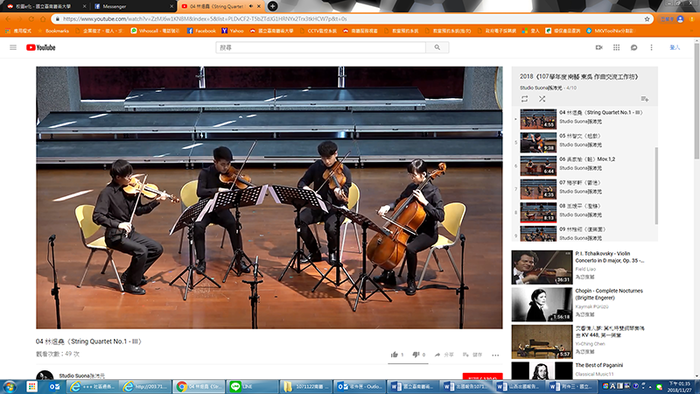
Task: Open the YouTube hamburger guide menu
Action: pos(13,47)
